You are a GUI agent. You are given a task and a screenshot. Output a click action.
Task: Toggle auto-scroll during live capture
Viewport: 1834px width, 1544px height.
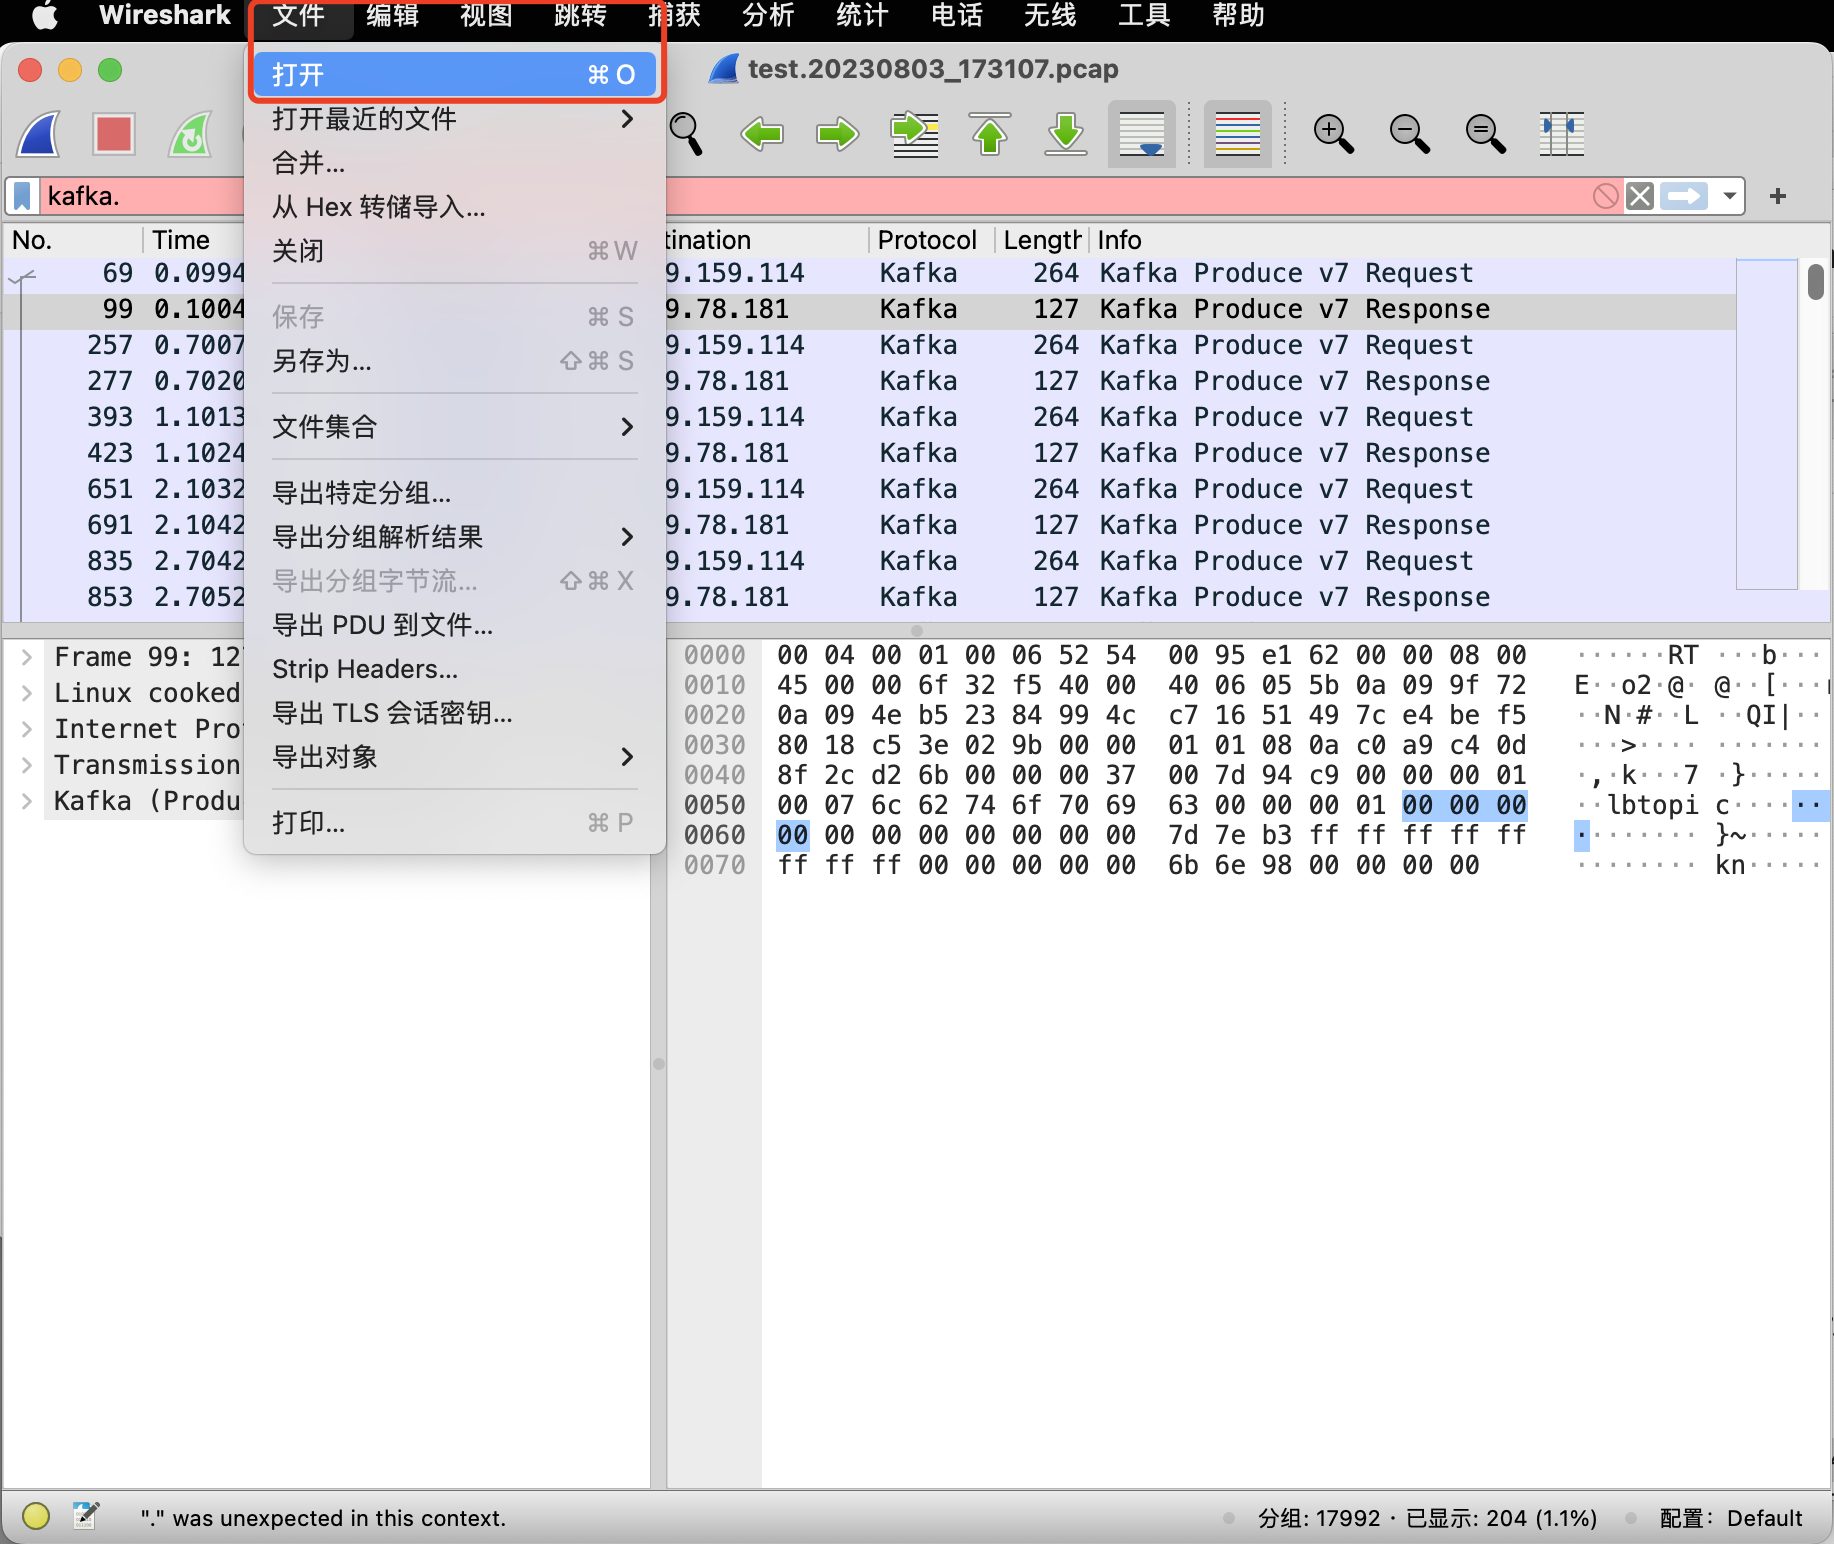tap(1142, 134)
